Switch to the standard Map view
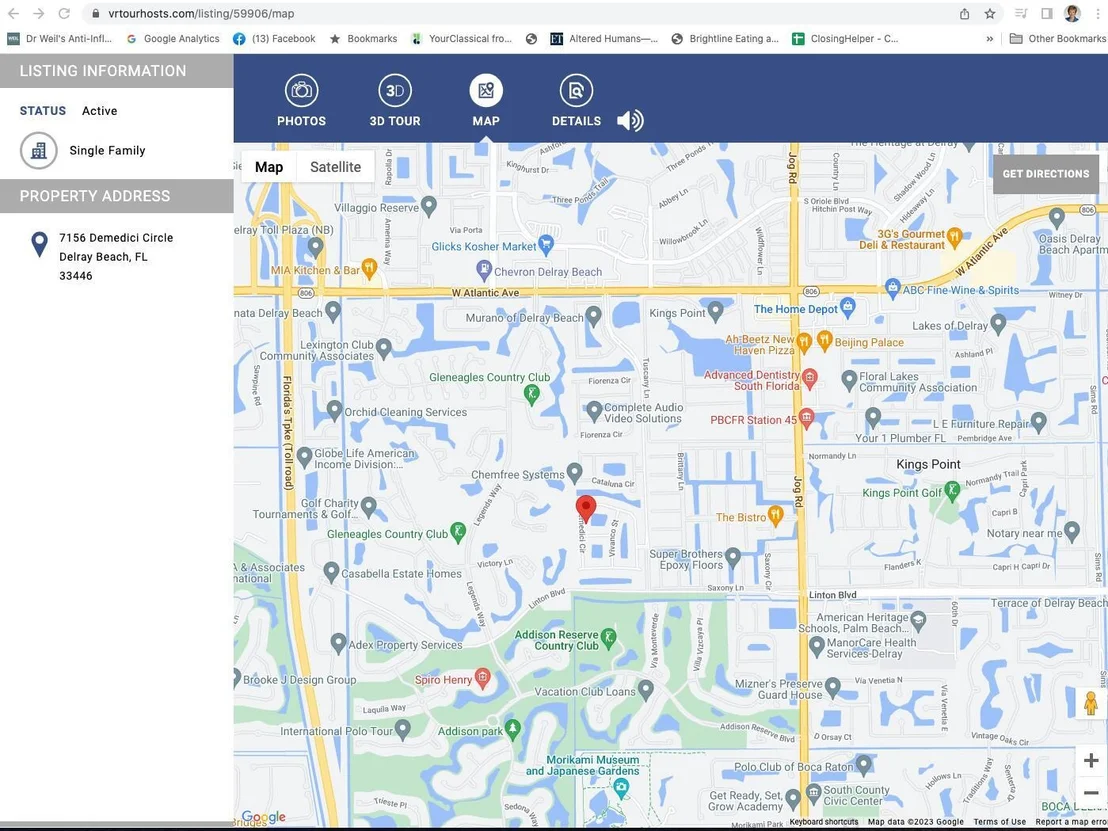 tap(269, 167)
